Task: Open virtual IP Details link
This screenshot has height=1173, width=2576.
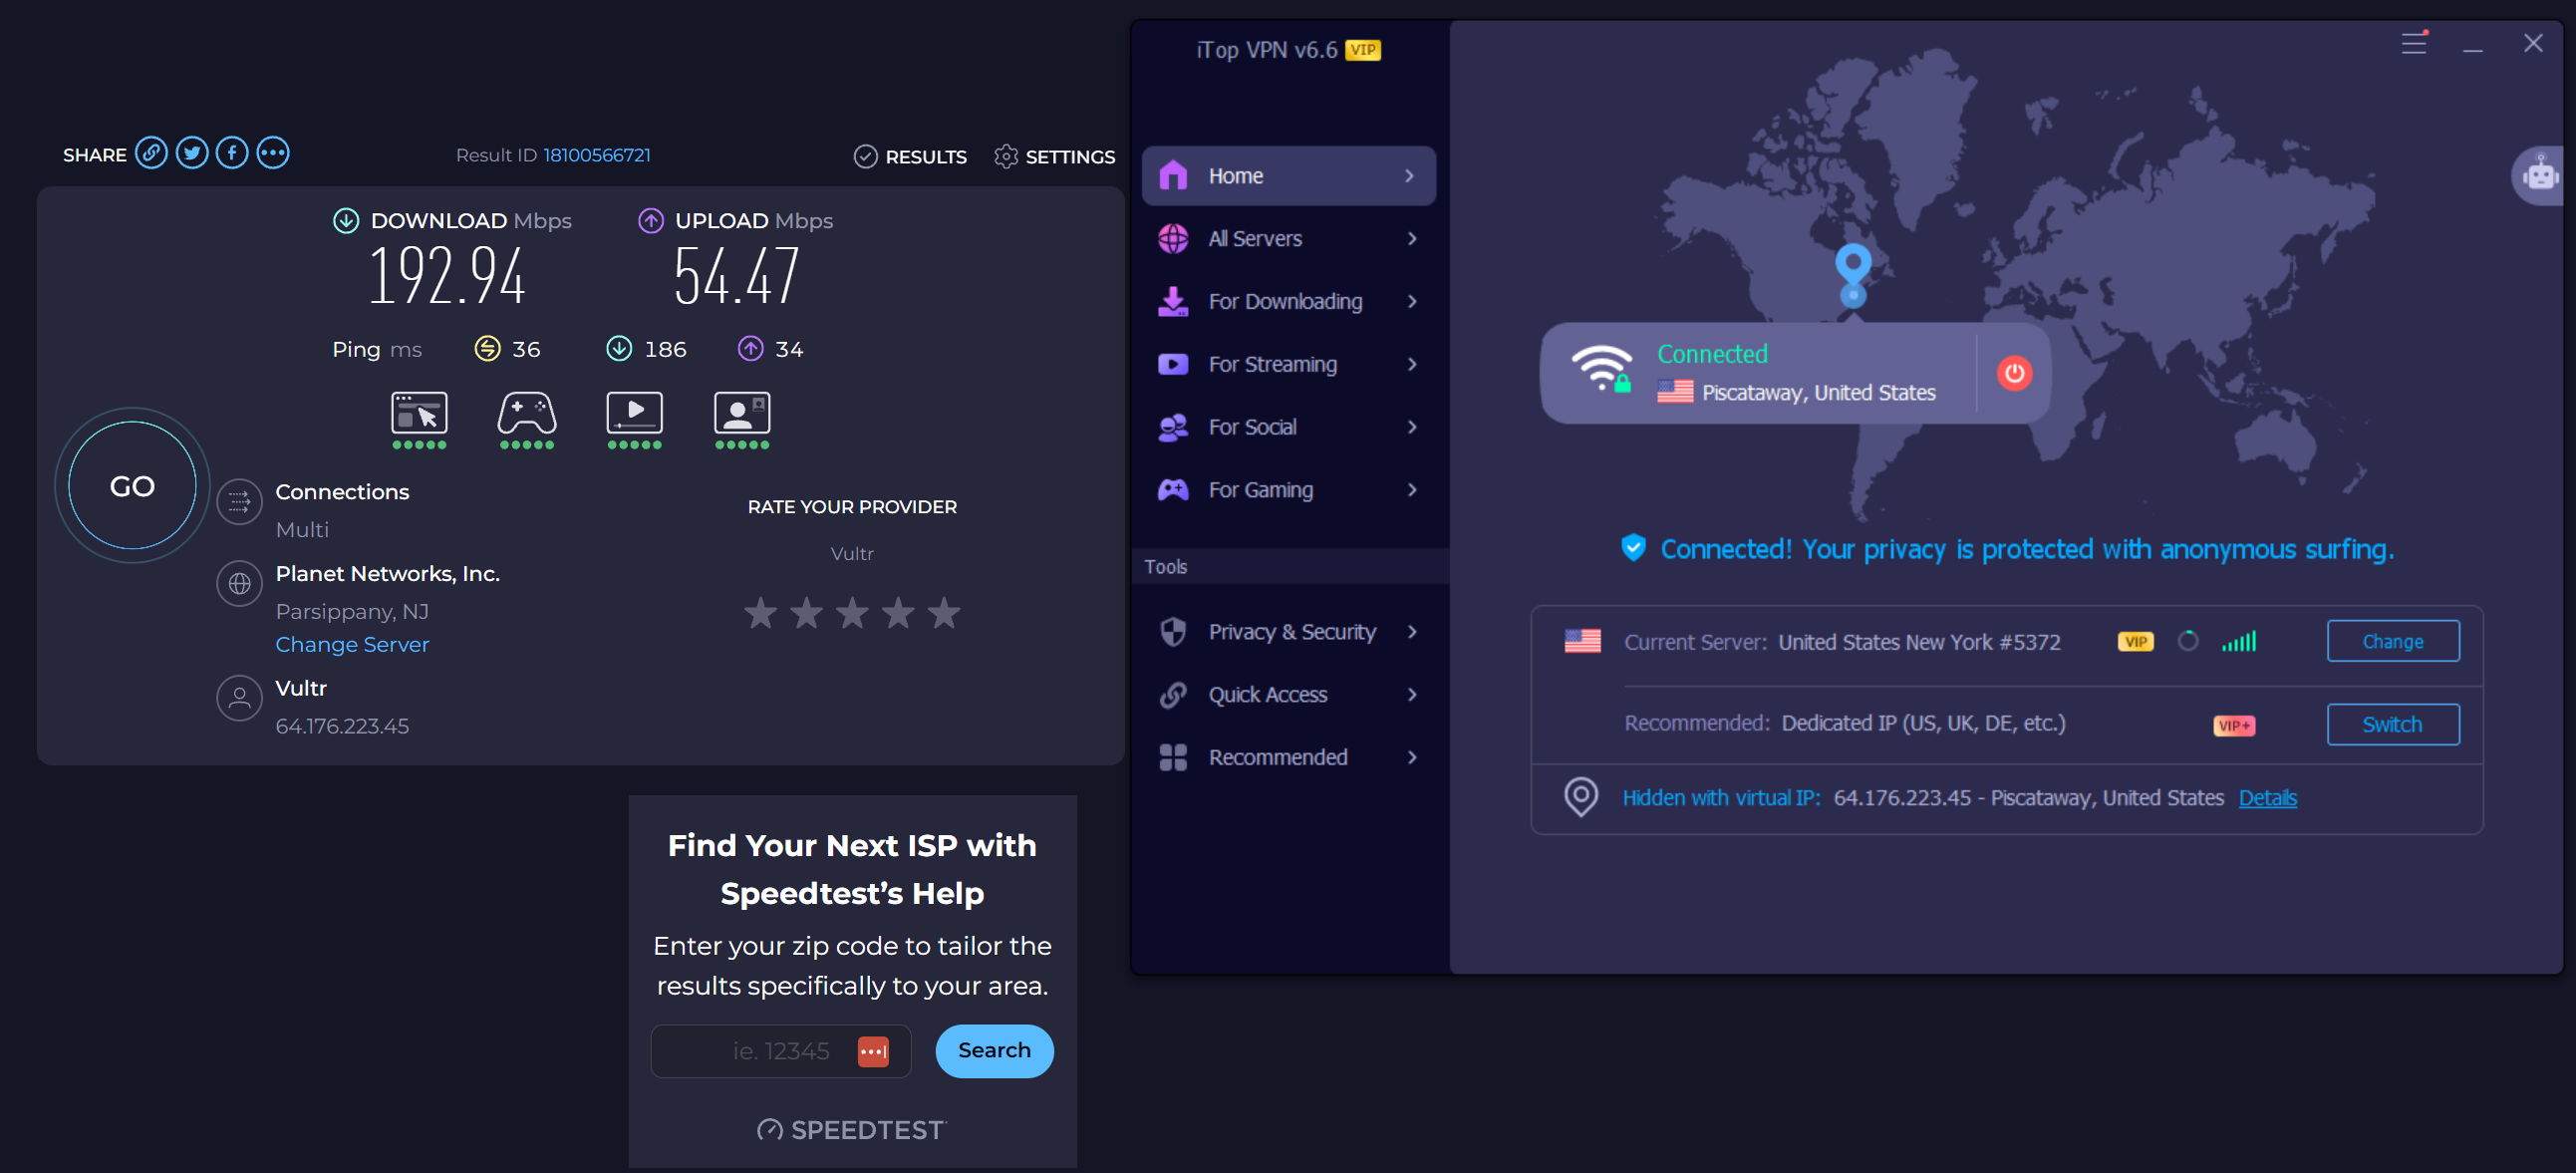Action: pos(2267,798)
